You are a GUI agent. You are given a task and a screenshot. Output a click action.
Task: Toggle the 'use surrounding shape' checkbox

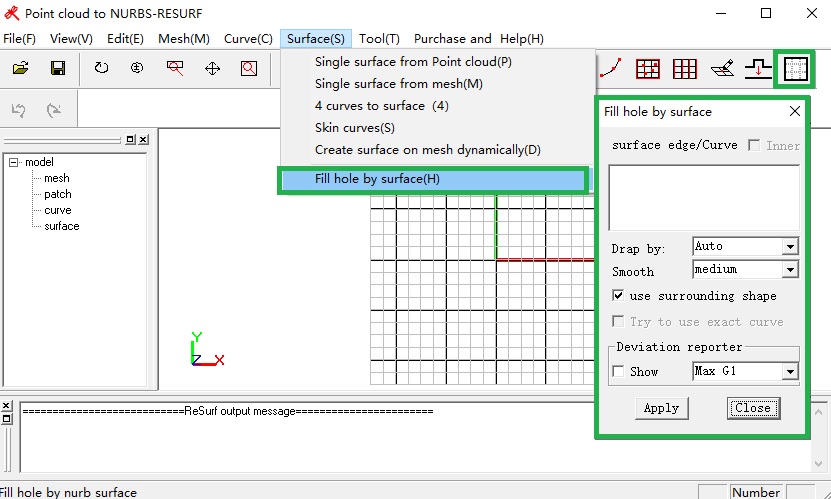pyautogui.click(x=619, y=296)
